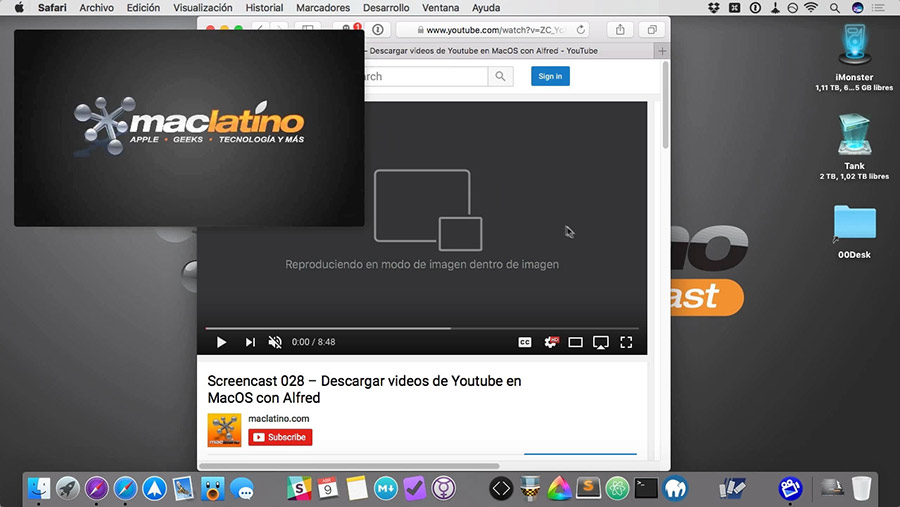Open Notification Center from menu bar
900x507 pixels.
pos(878,7)
